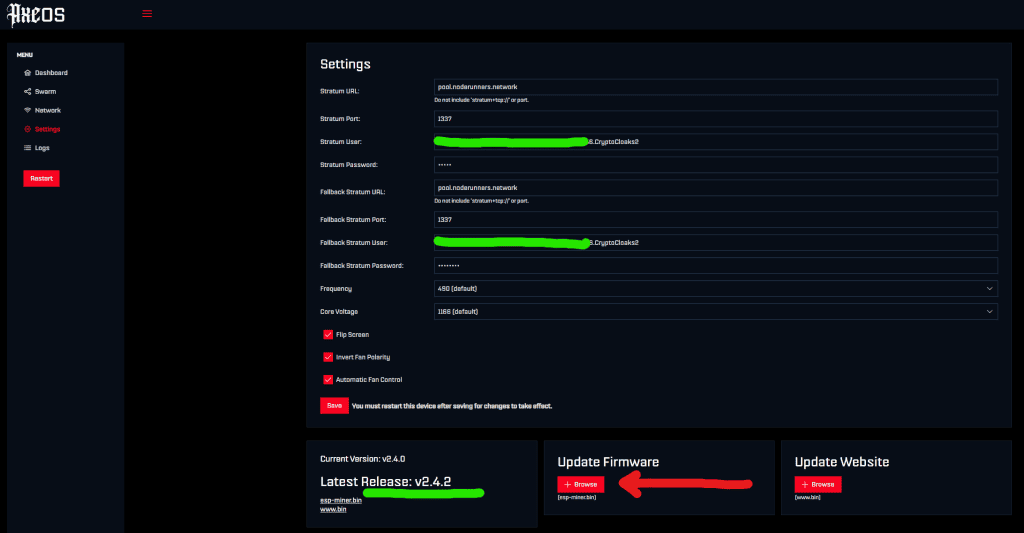Click the Fallback Stratum URL field
The width and height of the screenshot is (1024, 533).
click(x=716, y=187)
